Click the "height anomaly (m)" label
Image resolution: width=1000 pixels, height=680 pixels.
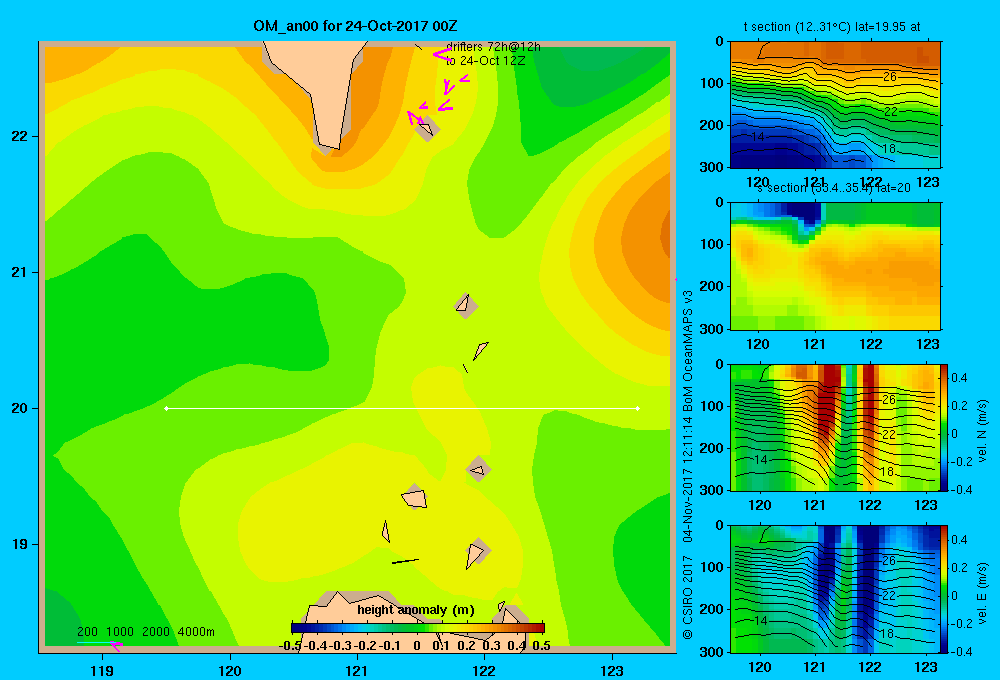pyautogui.click(x=416, y=610)
